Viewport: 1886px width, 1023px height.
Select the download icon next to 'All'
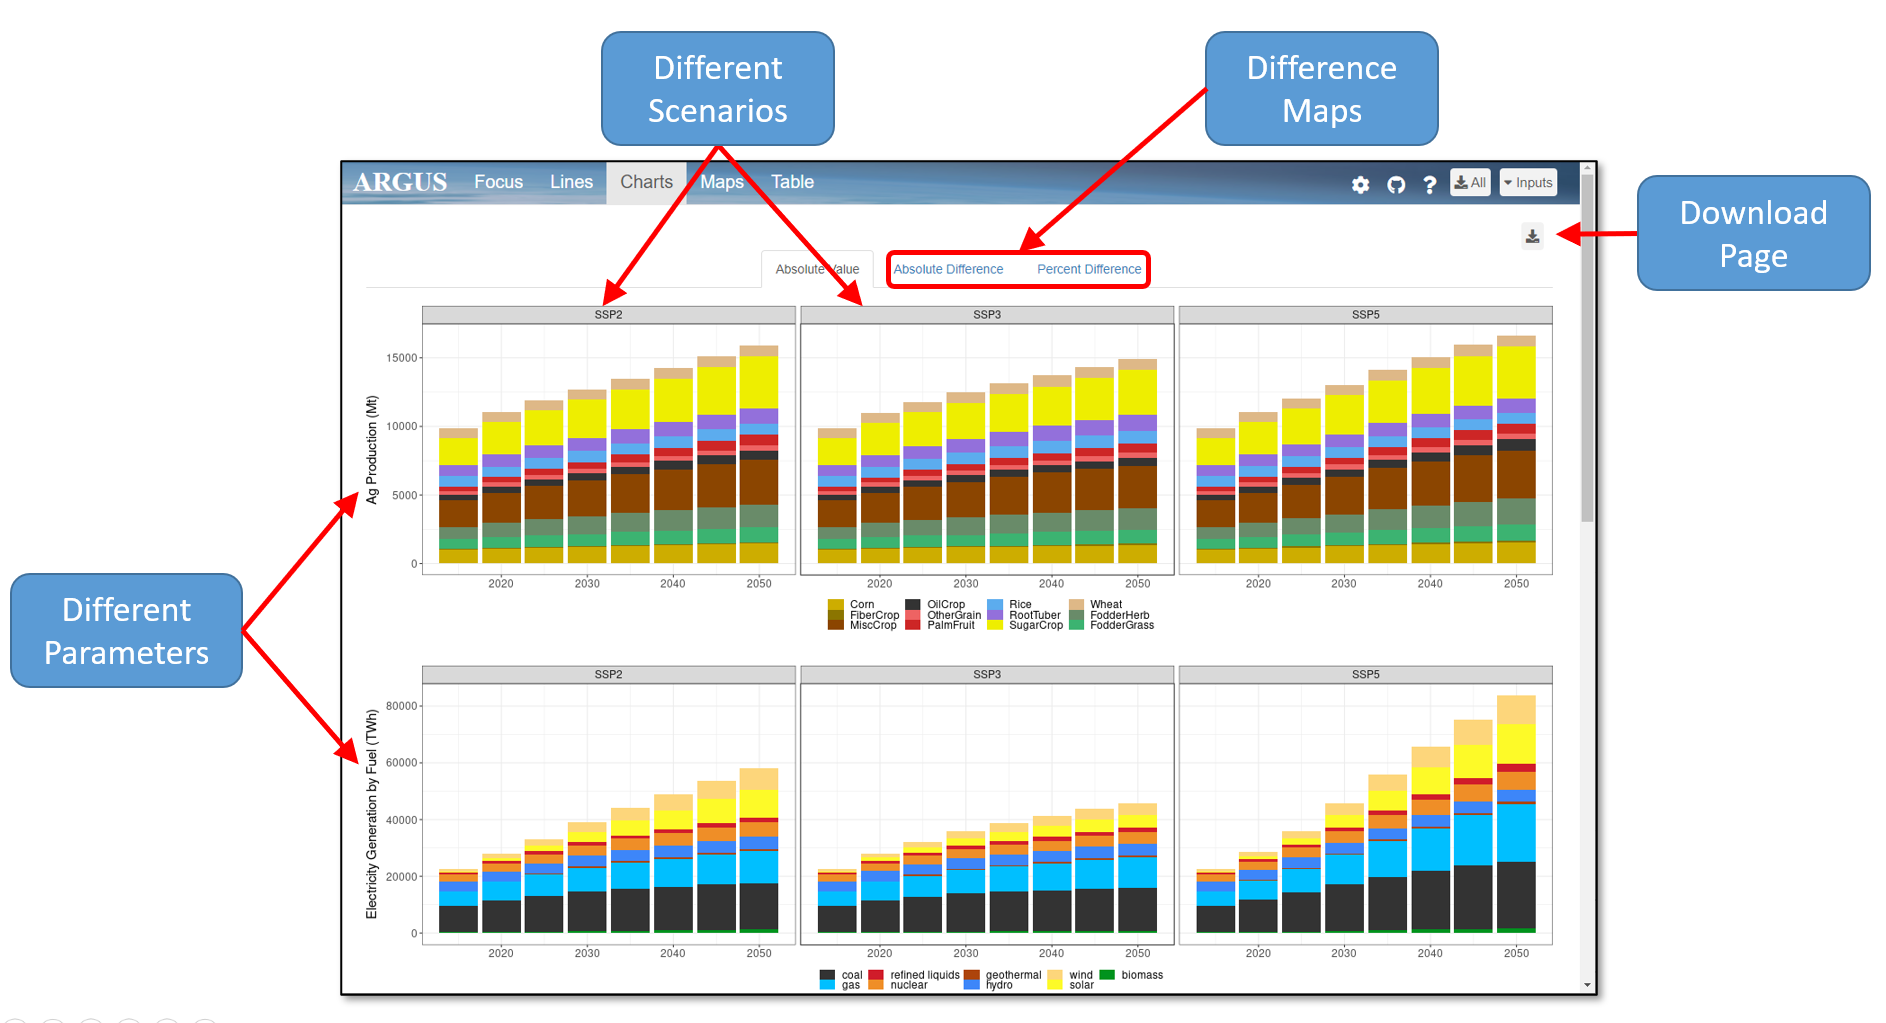[1459, 183]
